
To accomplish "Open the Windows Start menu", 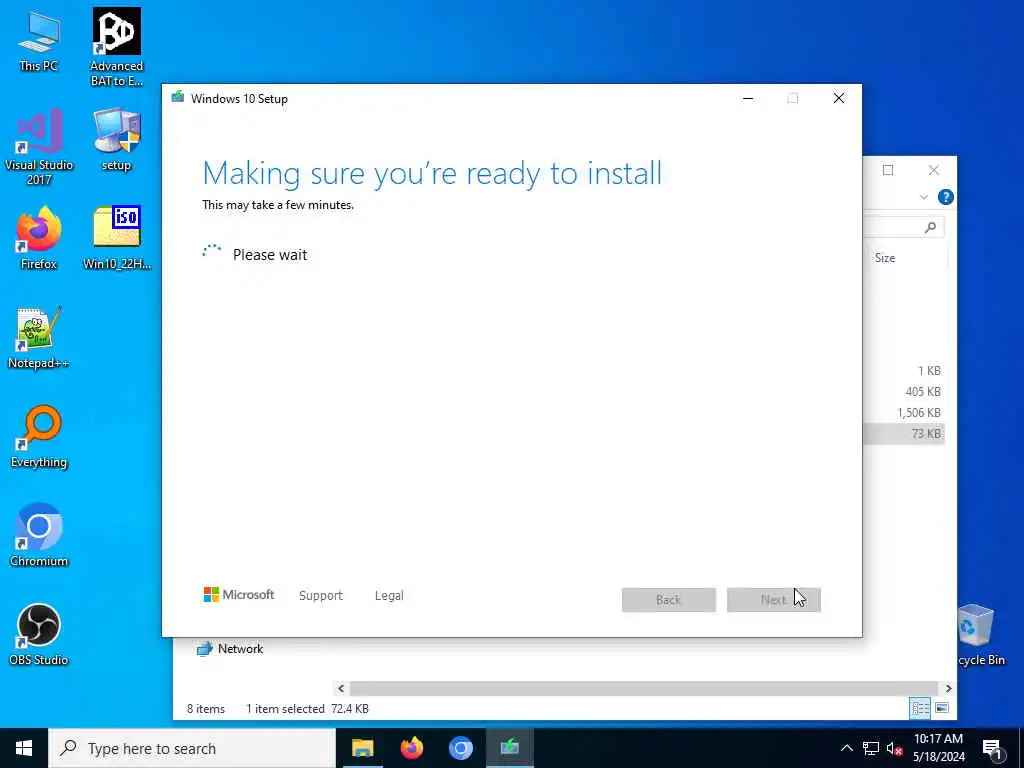I will (x=24, y=748).
